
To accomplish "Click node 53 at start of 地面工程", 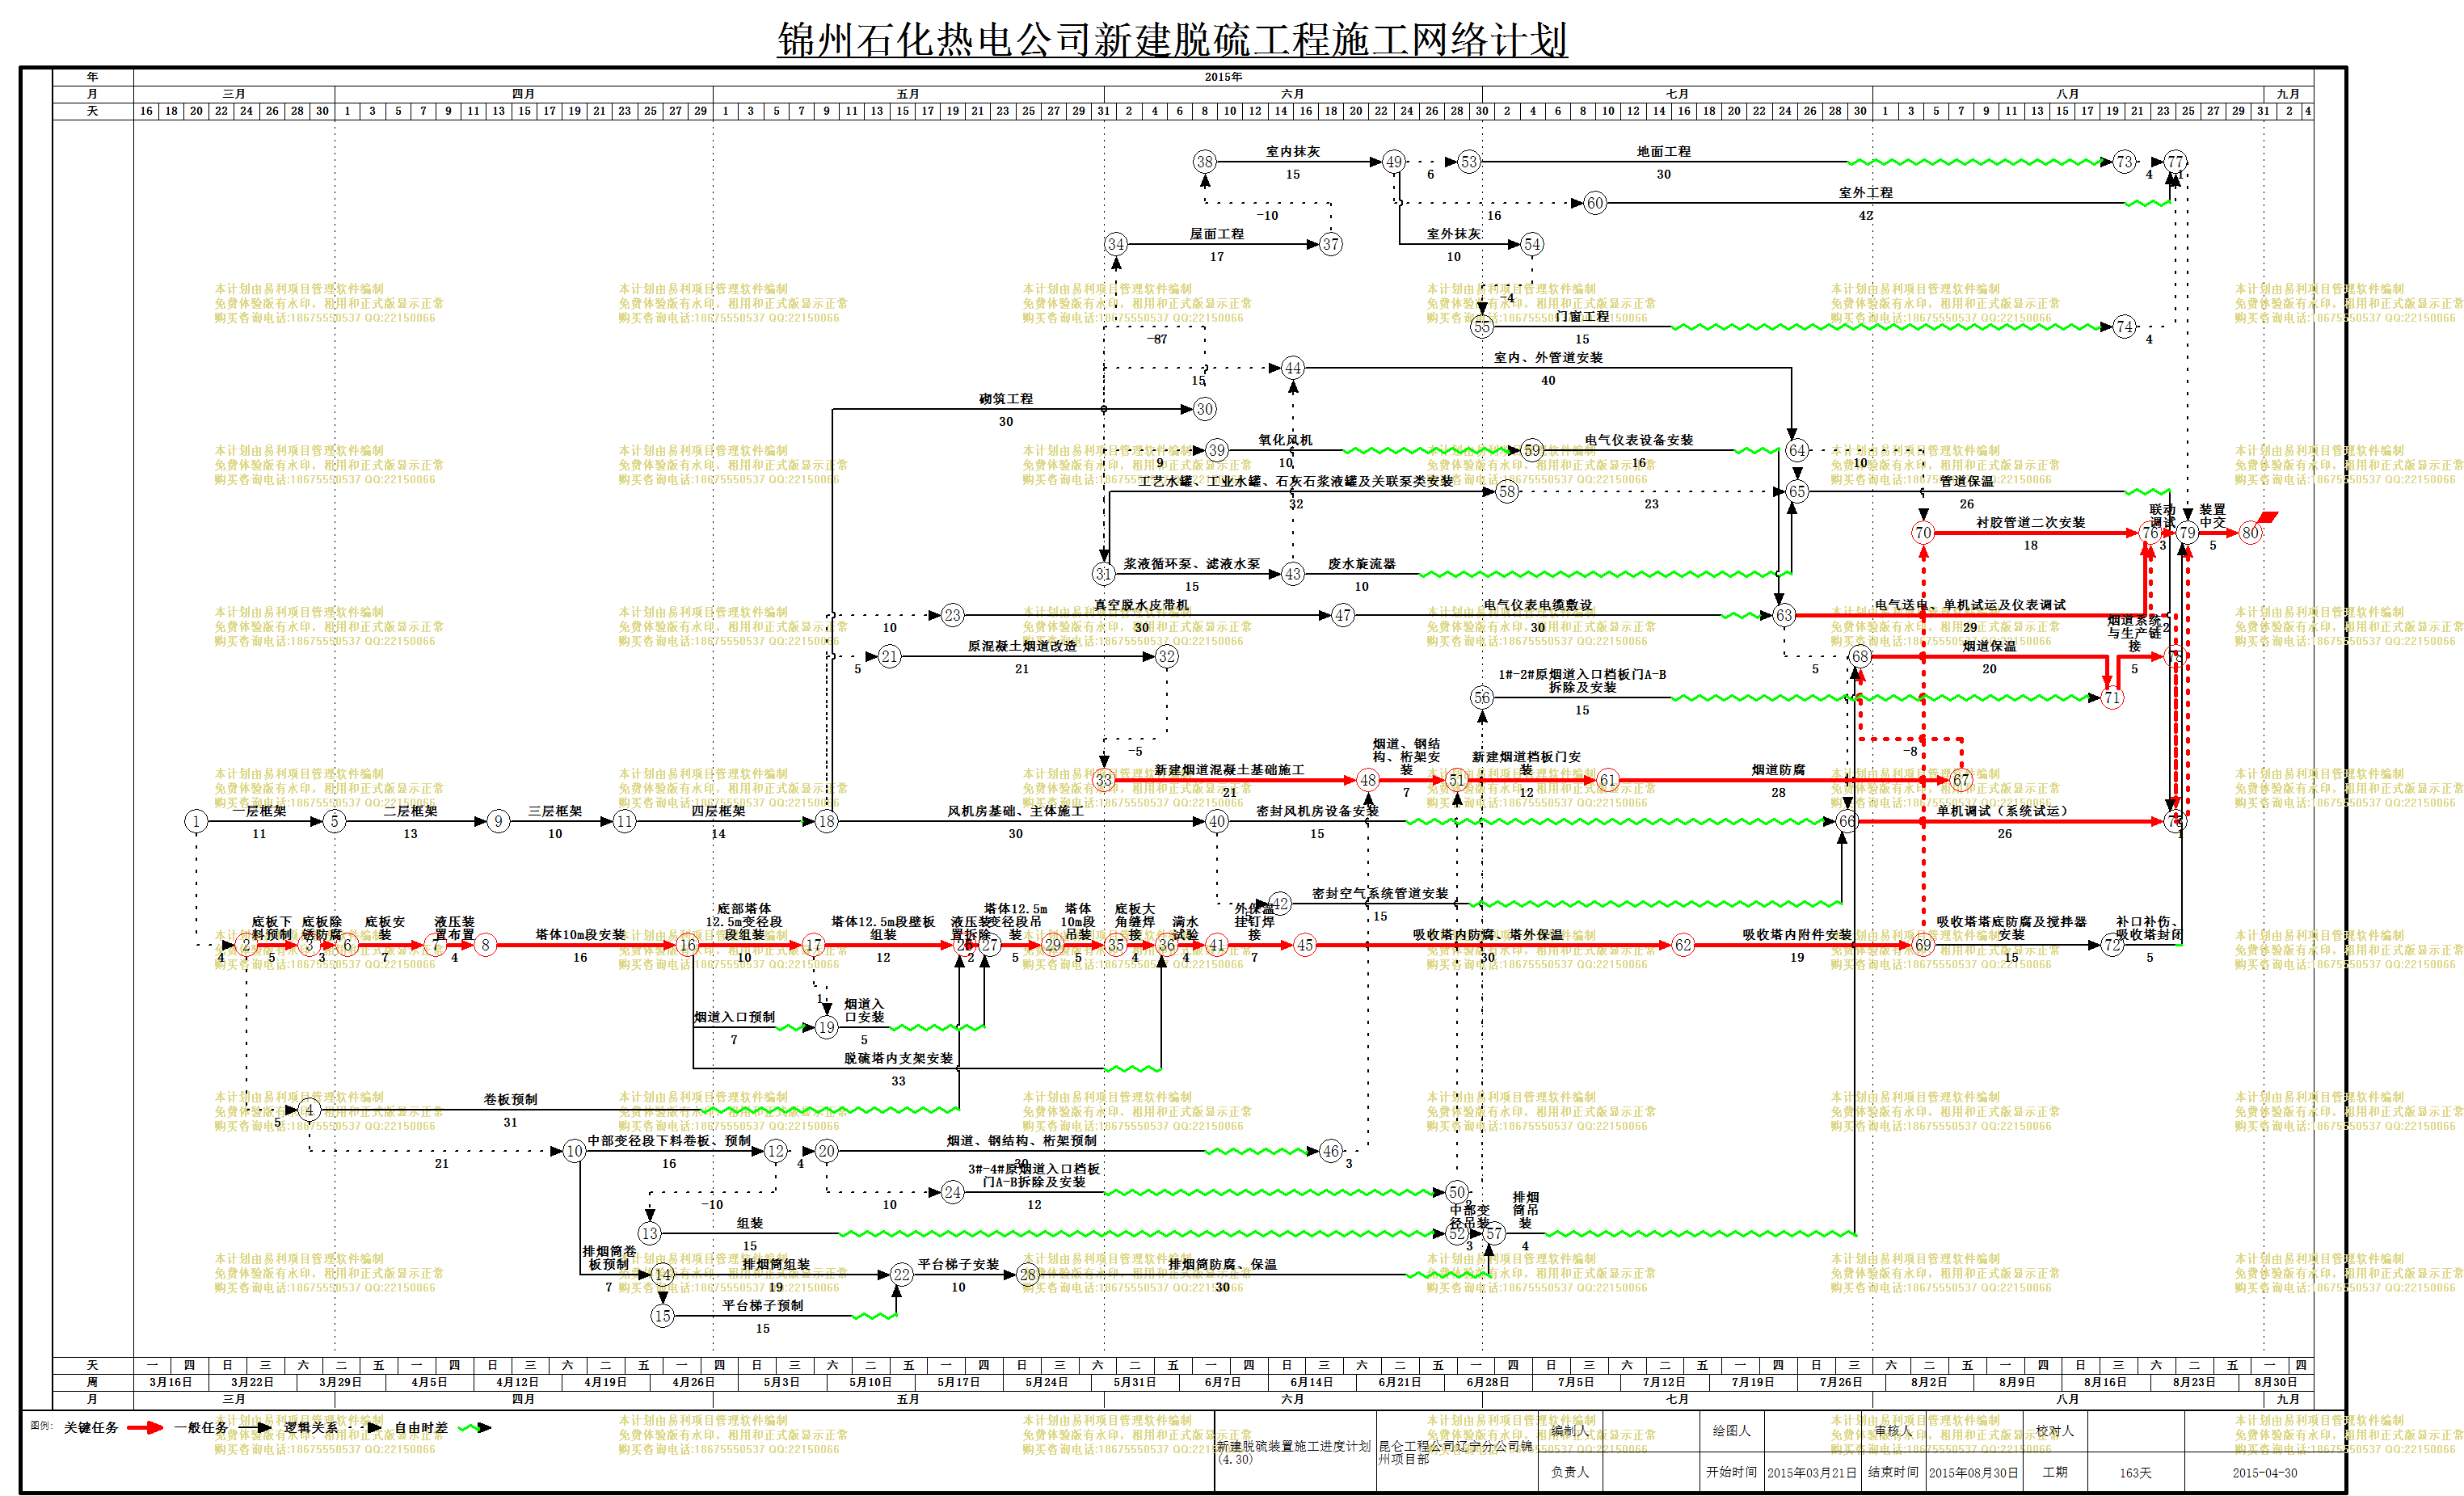I will click(x=1468, y=161).
